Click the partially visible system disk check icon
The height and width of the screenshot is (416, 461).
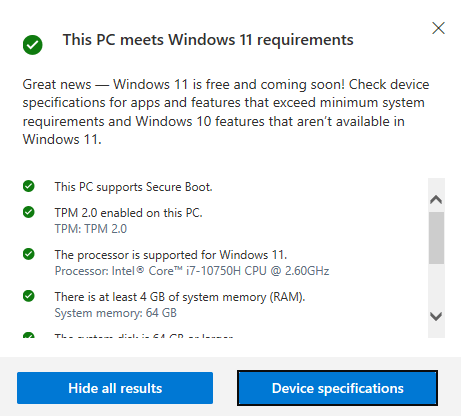[29, 335]
